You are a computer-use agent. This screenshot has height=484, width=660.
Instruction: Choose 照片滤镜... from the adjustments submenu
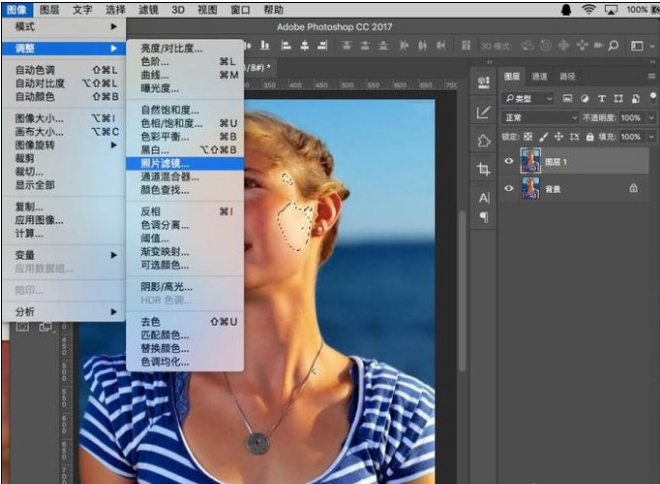pos(165,162)
